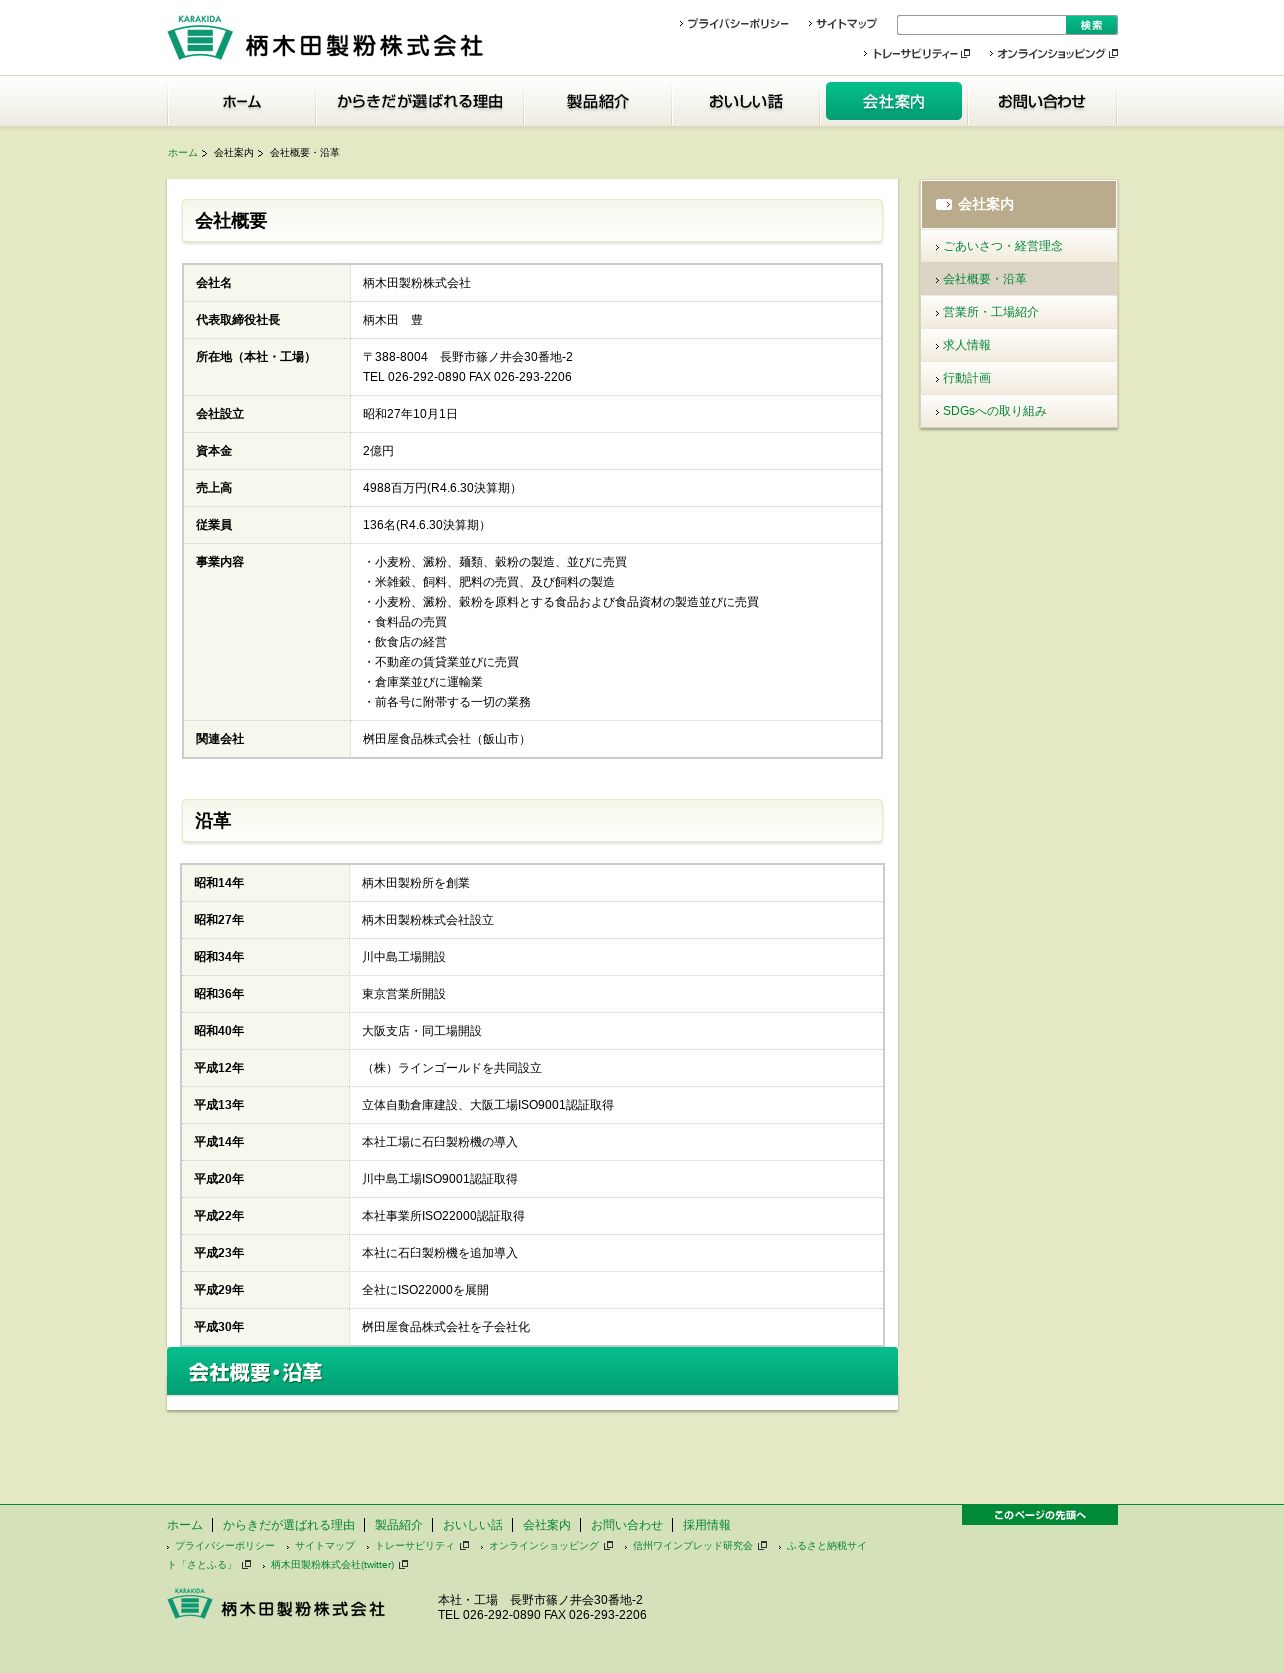Viewport: 1284px width, 1673px height.
Task: Click the footer 採用情報 link
Action: [707, 1525]
